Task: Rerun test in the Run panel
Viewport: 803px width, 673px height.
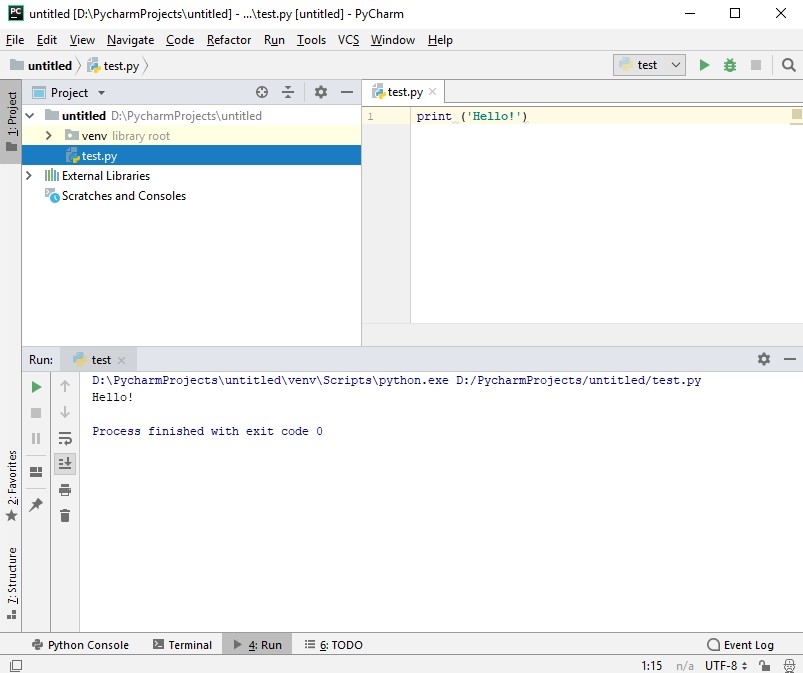Action: (x=36, y=387)
